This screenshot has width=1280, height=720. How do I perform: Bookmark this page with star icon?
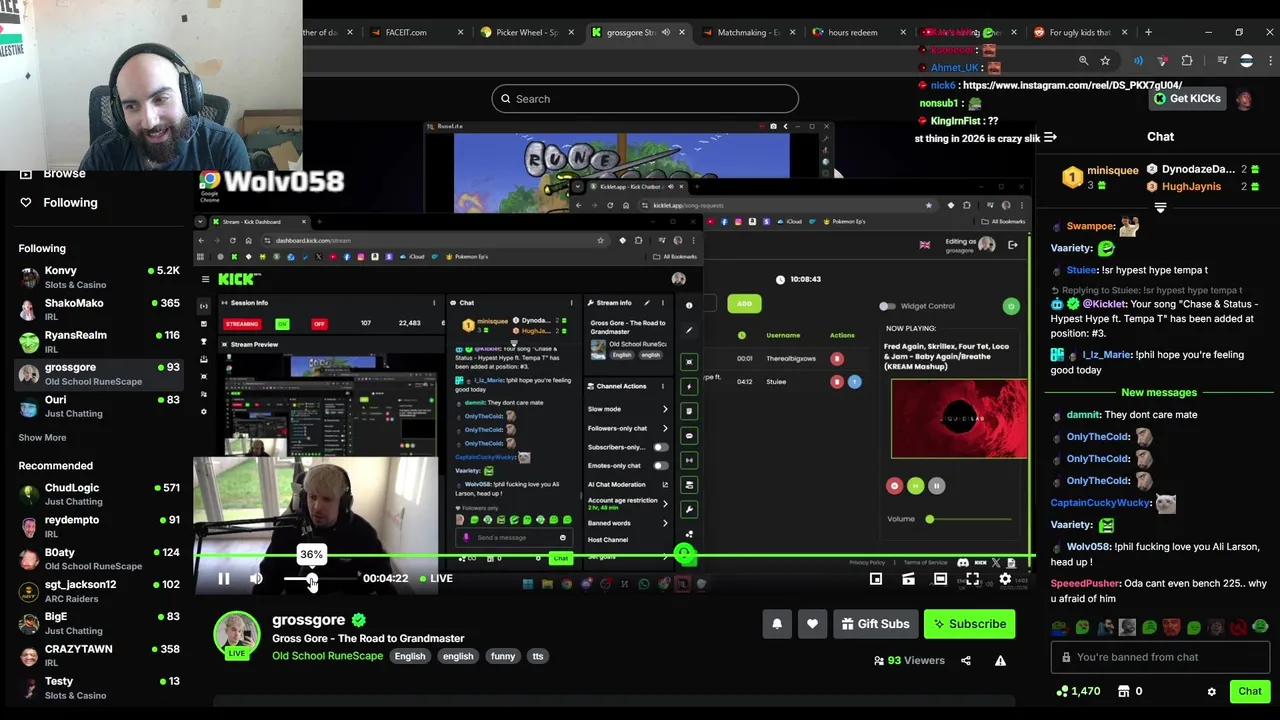(1105, 61)
